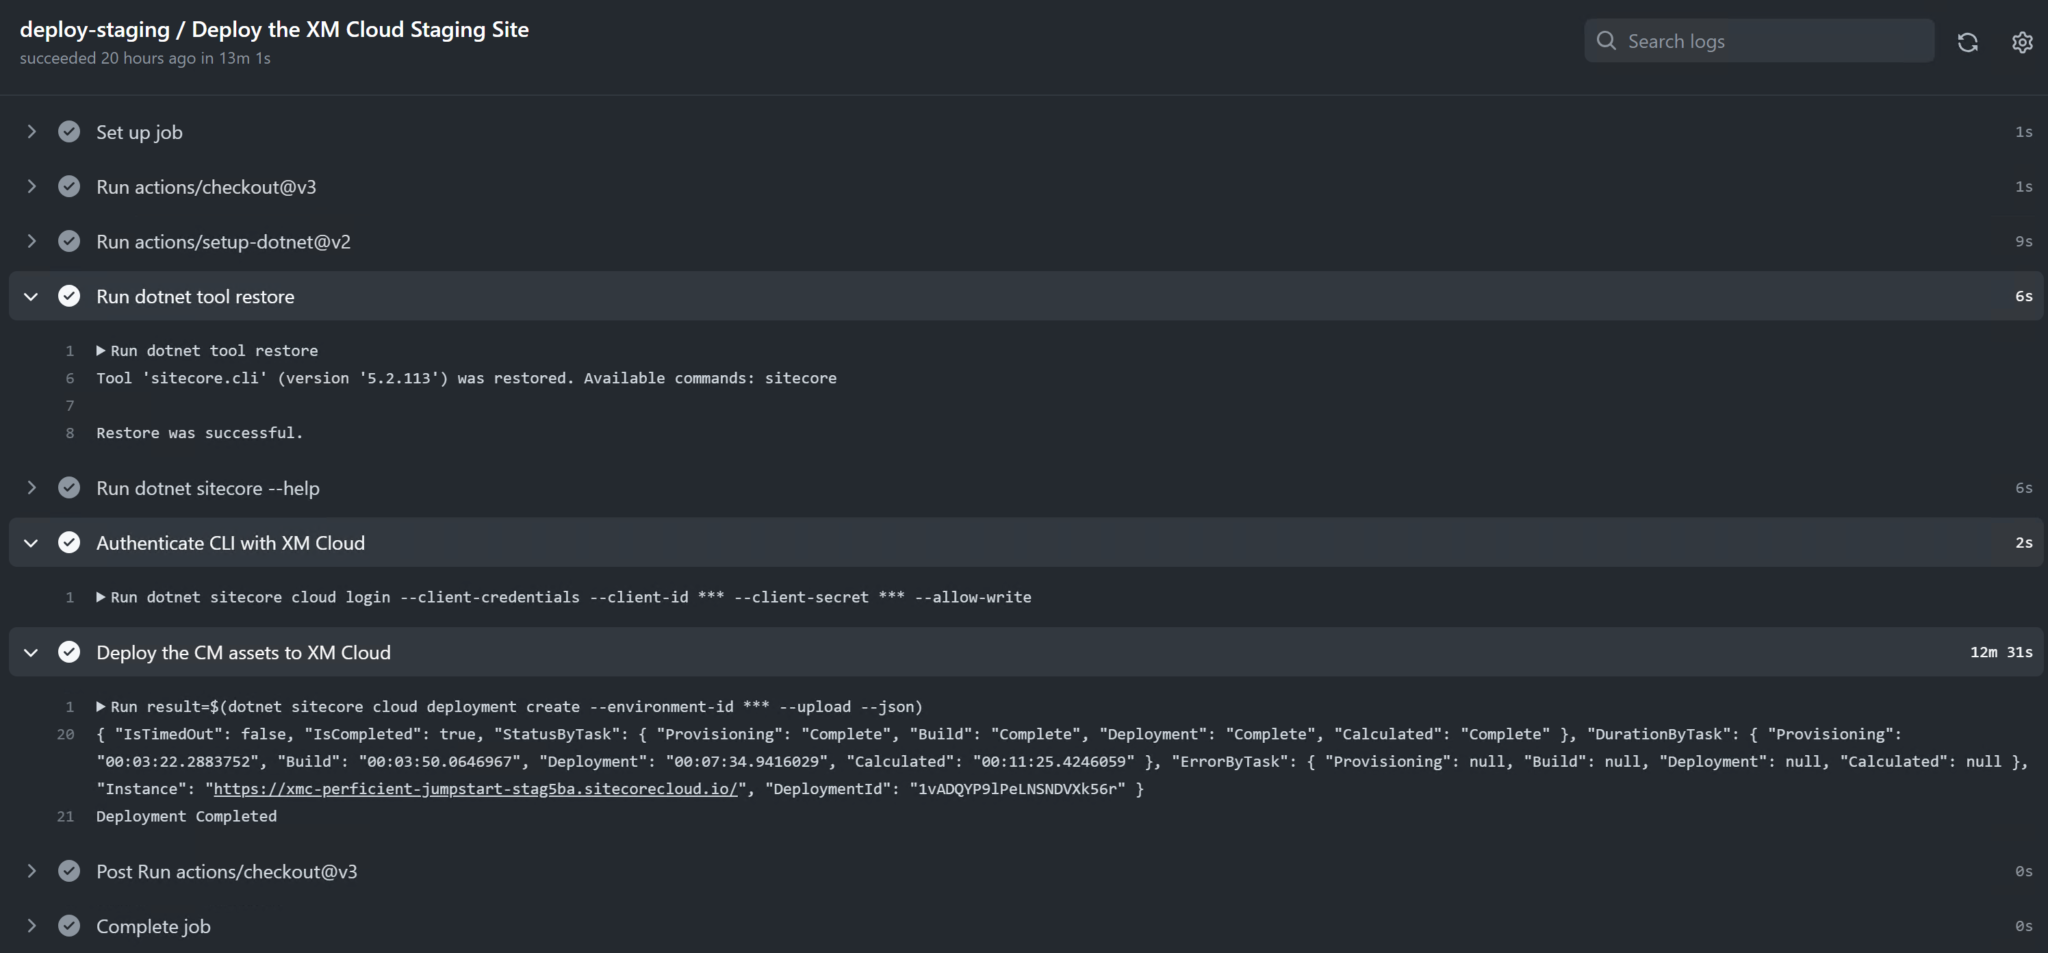2048x953 pixels.
Task: Click the 12m 31s duration label
Action: point(2004,652)
